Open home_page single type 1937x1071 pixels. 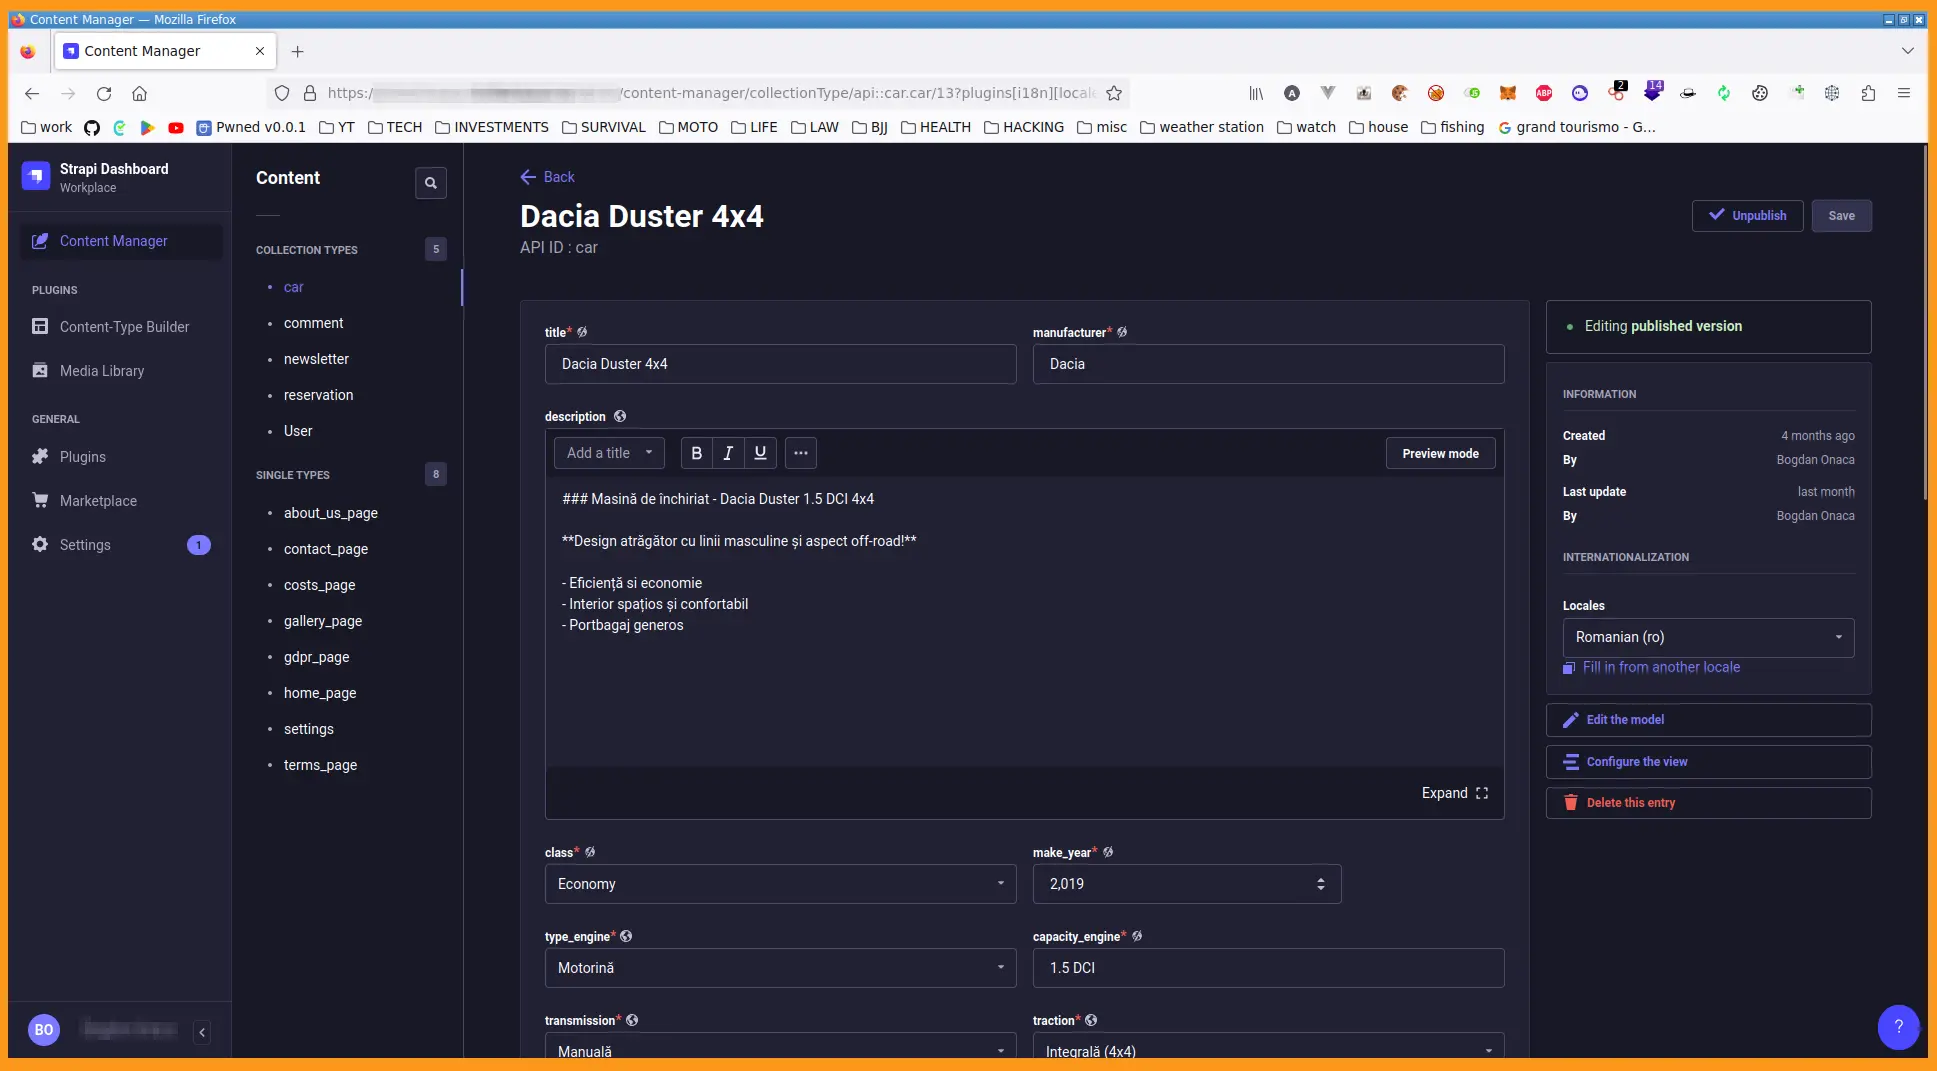(319, 693)
